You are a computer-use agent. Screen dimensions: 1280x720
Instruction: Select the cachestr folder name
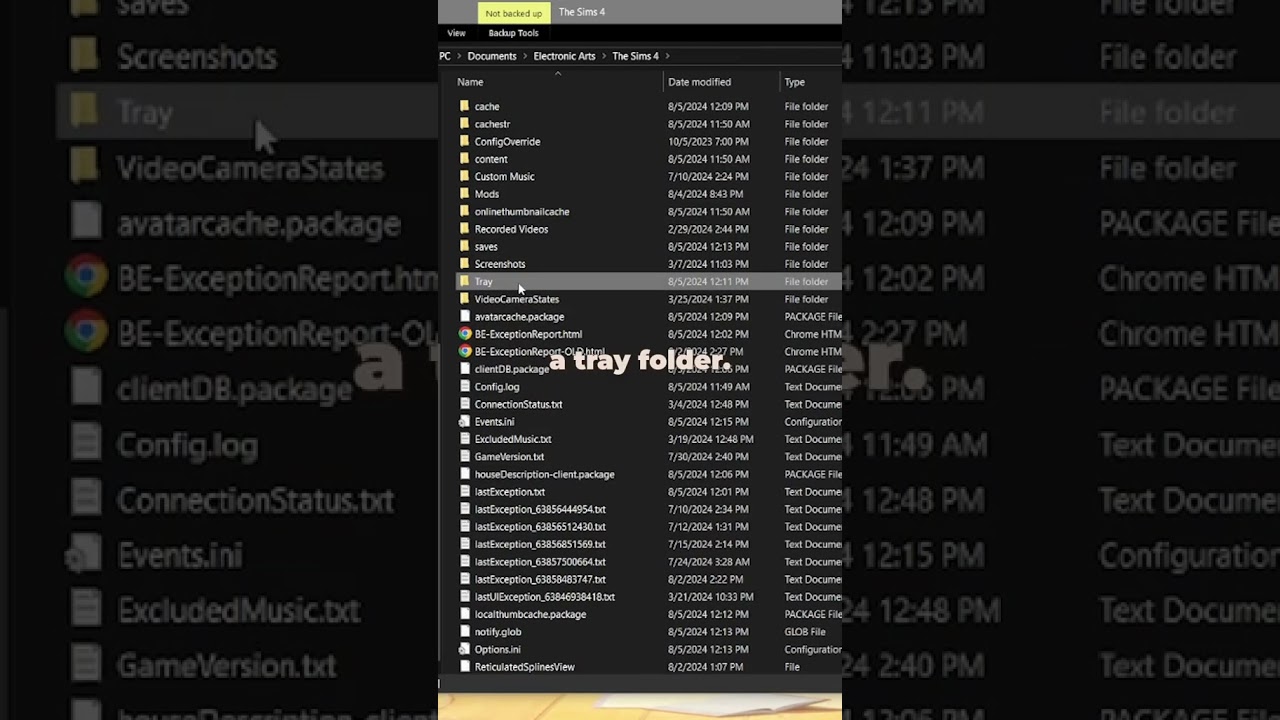pyautogui.click(x=492, y=124)
